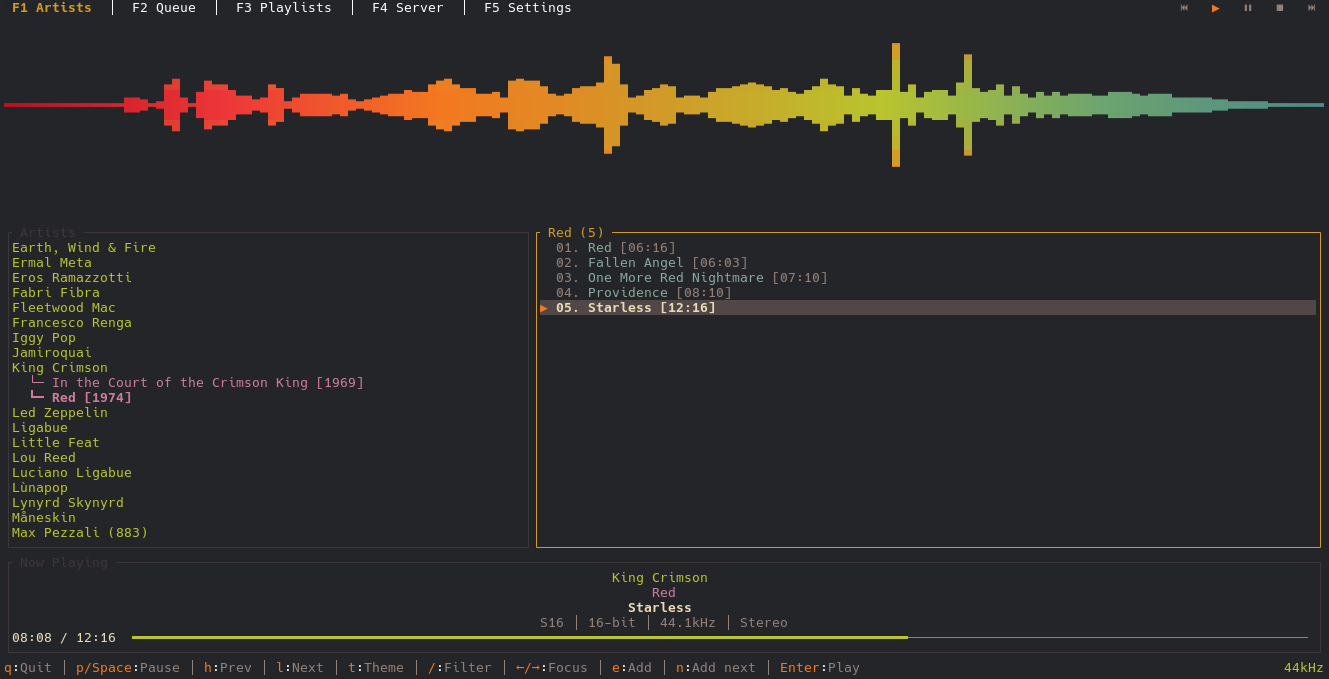Screen dimensions: 1329x679
Task: Click the p/Space:Pause shortcut
Action: pos(128,668)
